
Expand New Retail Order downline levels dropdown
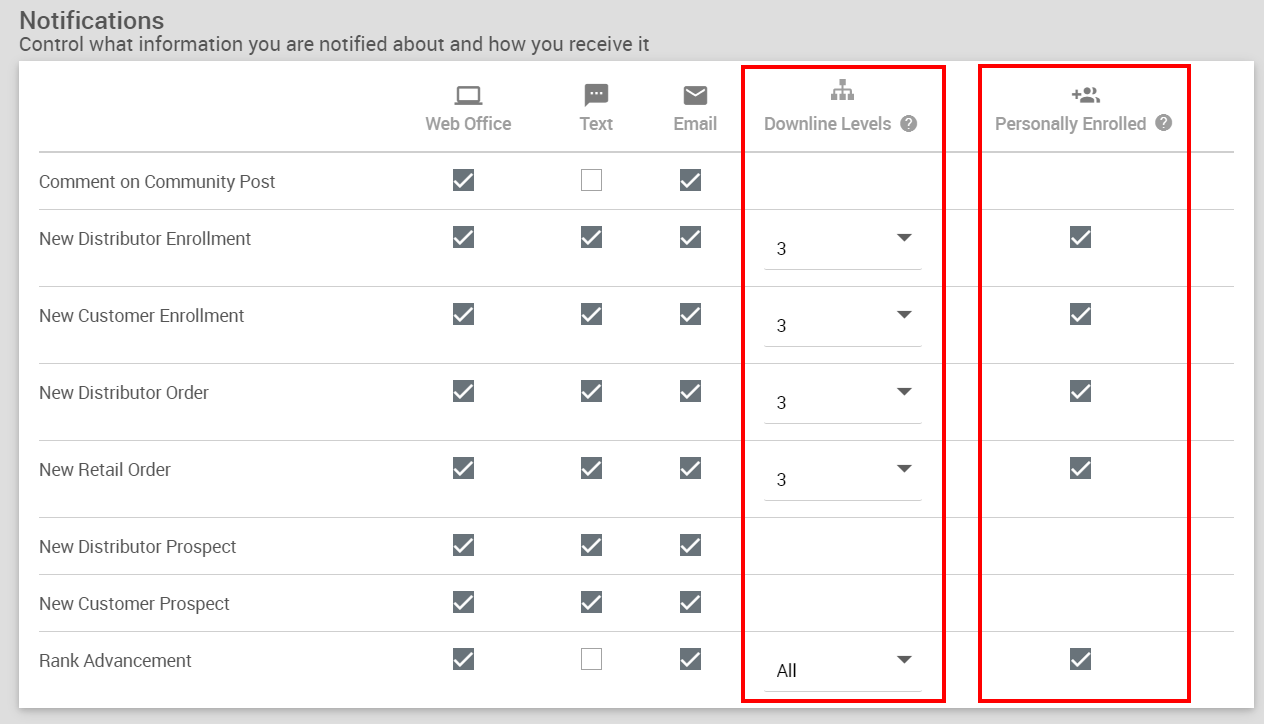[842, 478]
